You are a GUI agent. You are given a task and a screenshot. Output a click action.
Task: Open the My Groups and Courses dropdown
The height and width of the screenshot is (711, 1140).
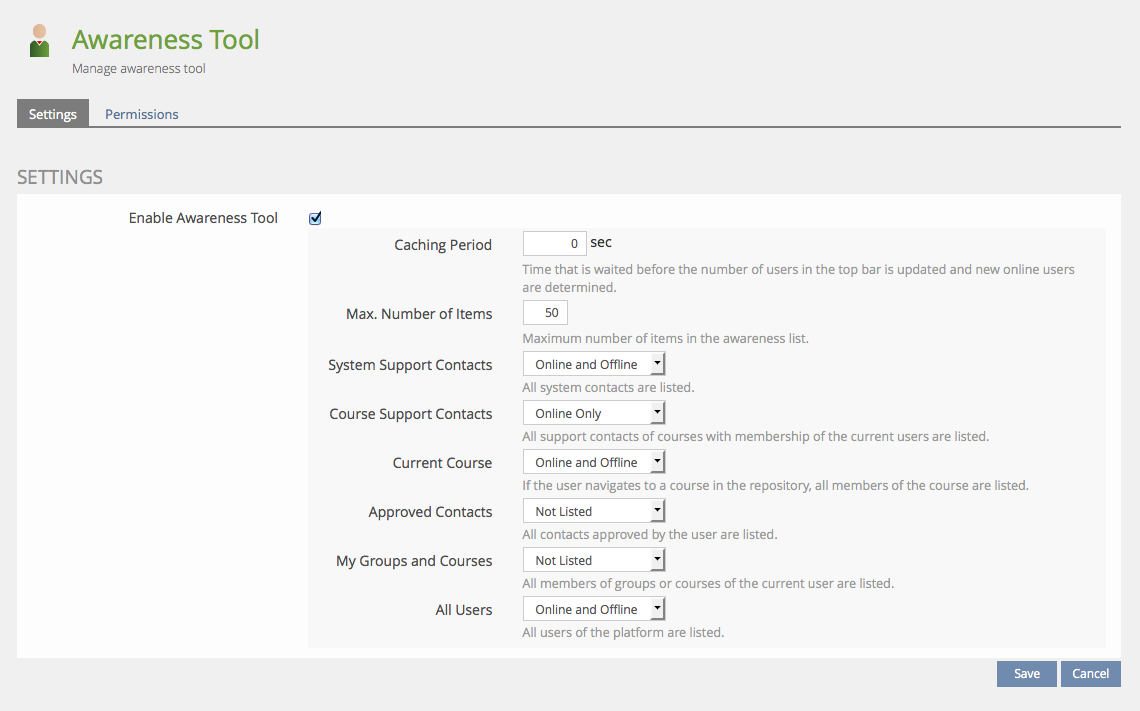click(x=593, y=560)
